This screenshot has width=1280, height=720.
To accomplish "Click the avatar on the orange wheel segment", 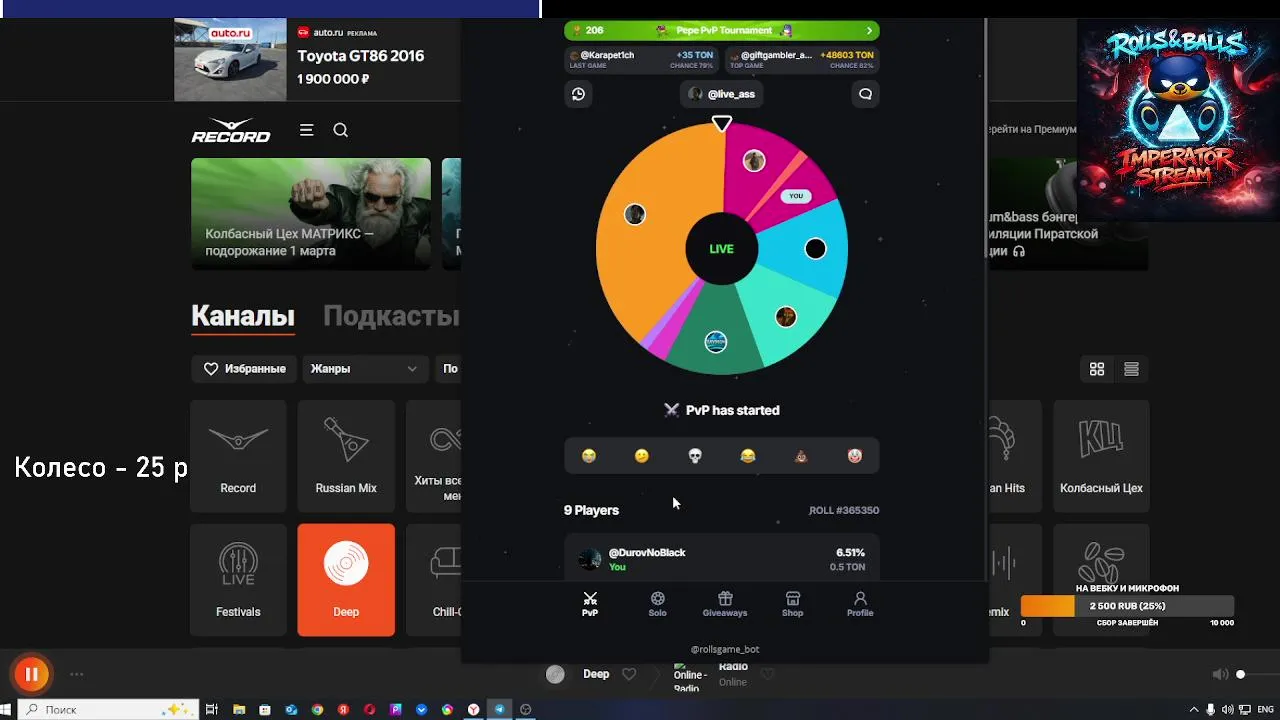I will 635,215.
